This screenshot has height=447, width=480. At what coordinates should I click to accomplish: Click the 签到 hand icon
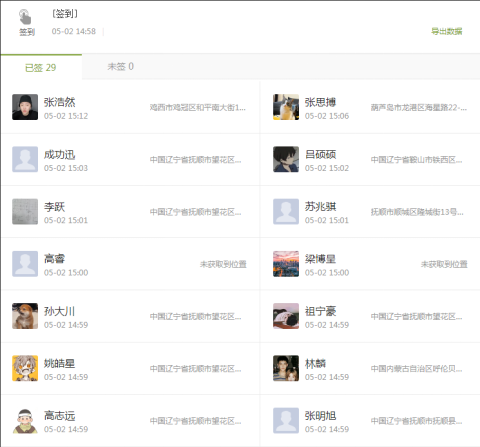pyautogui.click(x=25, y=17)
